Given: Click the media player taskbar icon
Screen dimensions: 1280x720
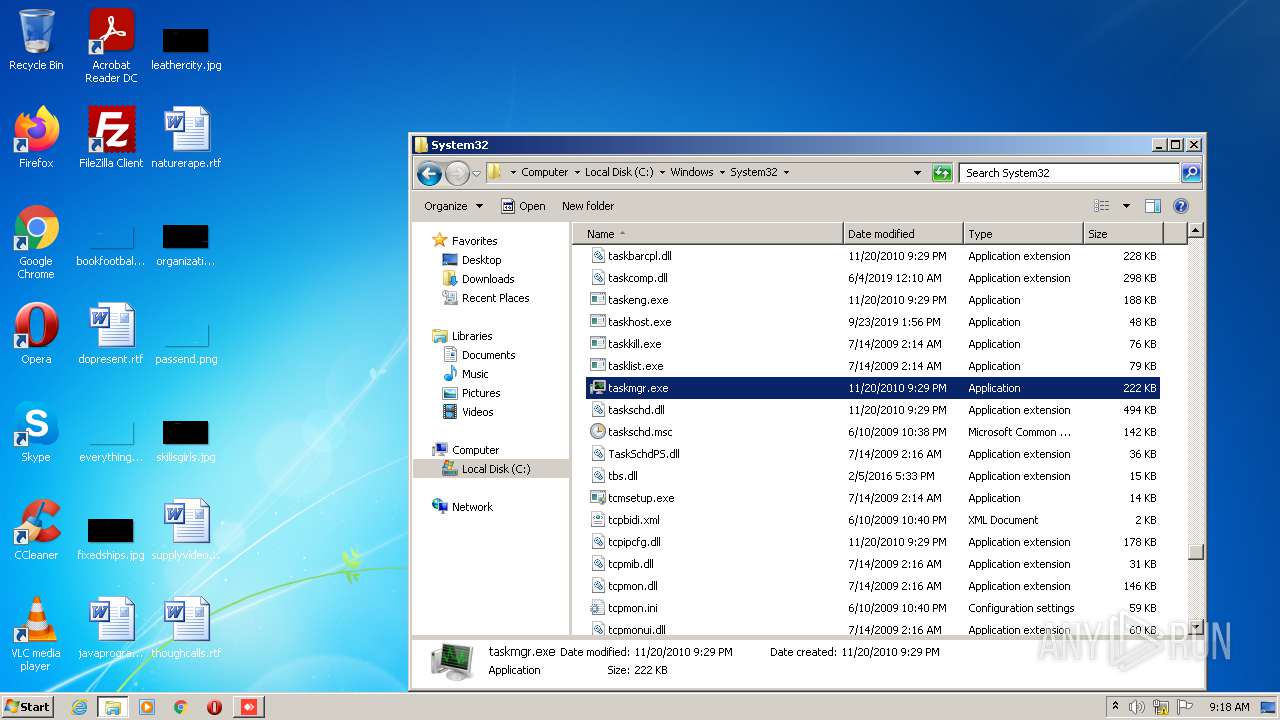Looking at the screenshot, I should 147,707.
